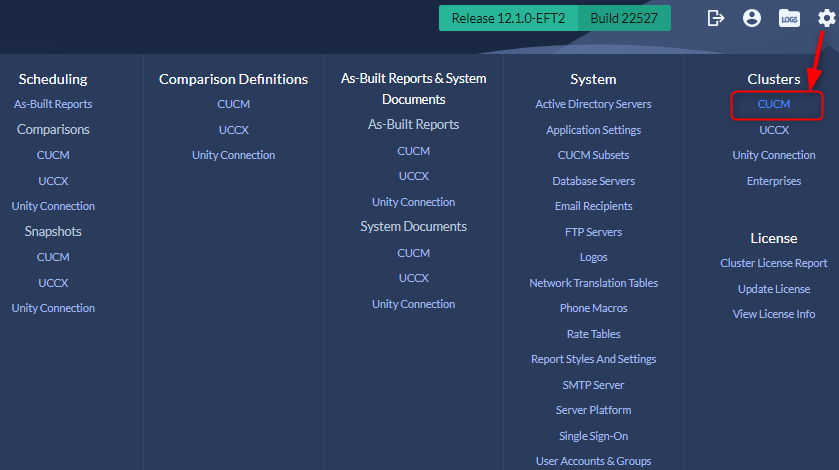Open Network Translation Tables

[x=593, y=283]
